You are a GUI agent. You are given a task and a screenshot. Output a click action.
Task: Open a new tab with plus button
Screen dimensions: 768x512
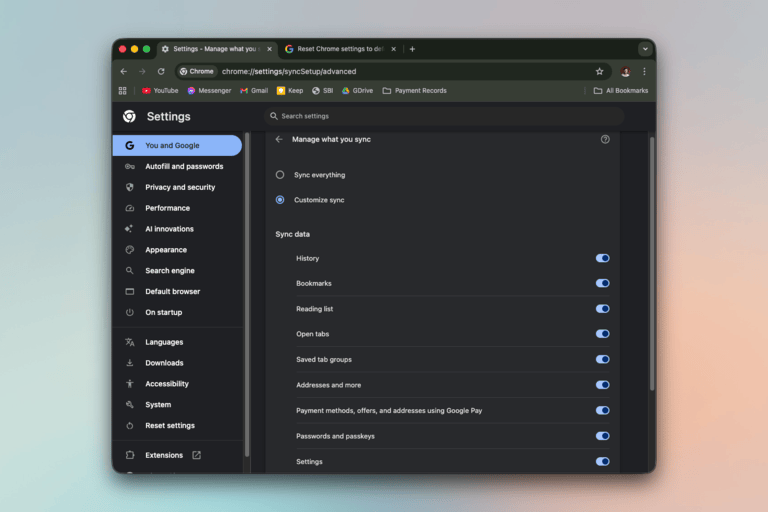(412, 49)
